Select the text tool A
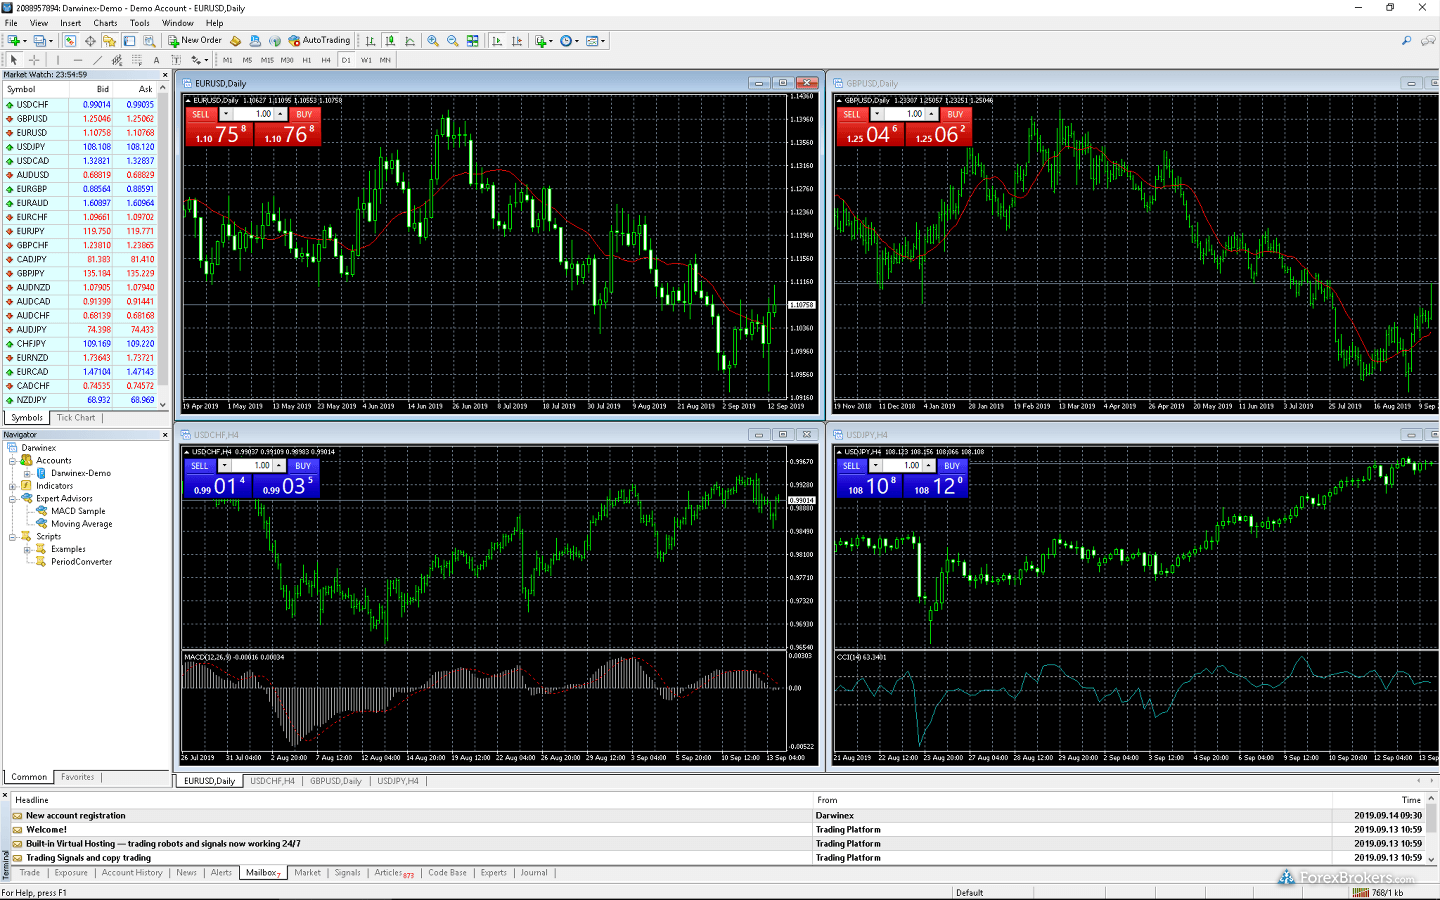Screen dimensions: 1440x900 coord(156,60)
